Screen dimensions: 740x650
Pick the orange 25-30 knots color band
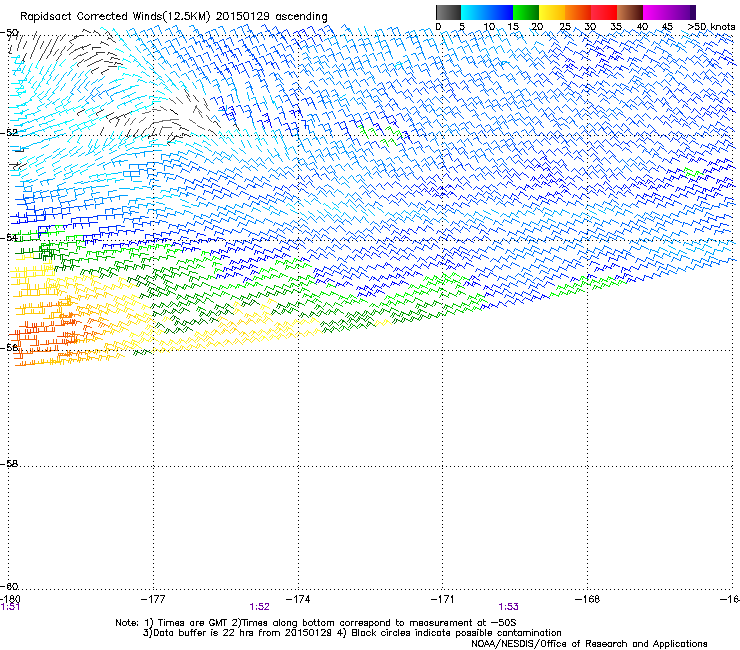(578, 12)
